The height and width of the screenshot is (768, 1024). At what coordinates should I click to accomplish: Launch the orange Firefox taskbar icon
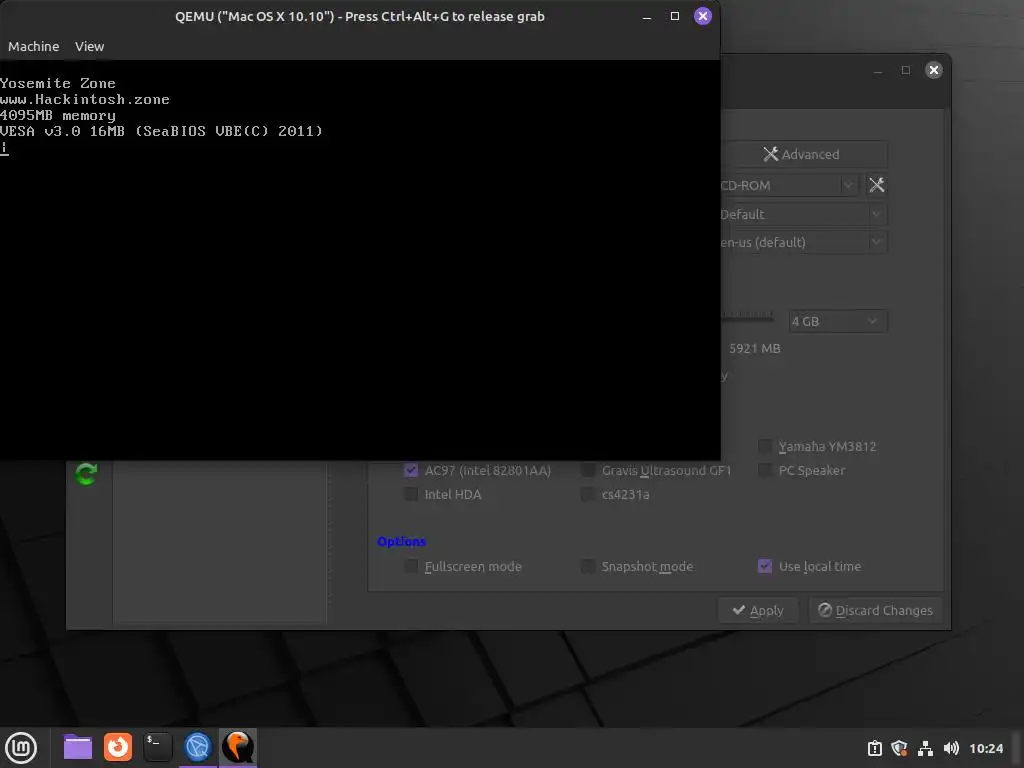pyautogui.click(x=118, y=747)
